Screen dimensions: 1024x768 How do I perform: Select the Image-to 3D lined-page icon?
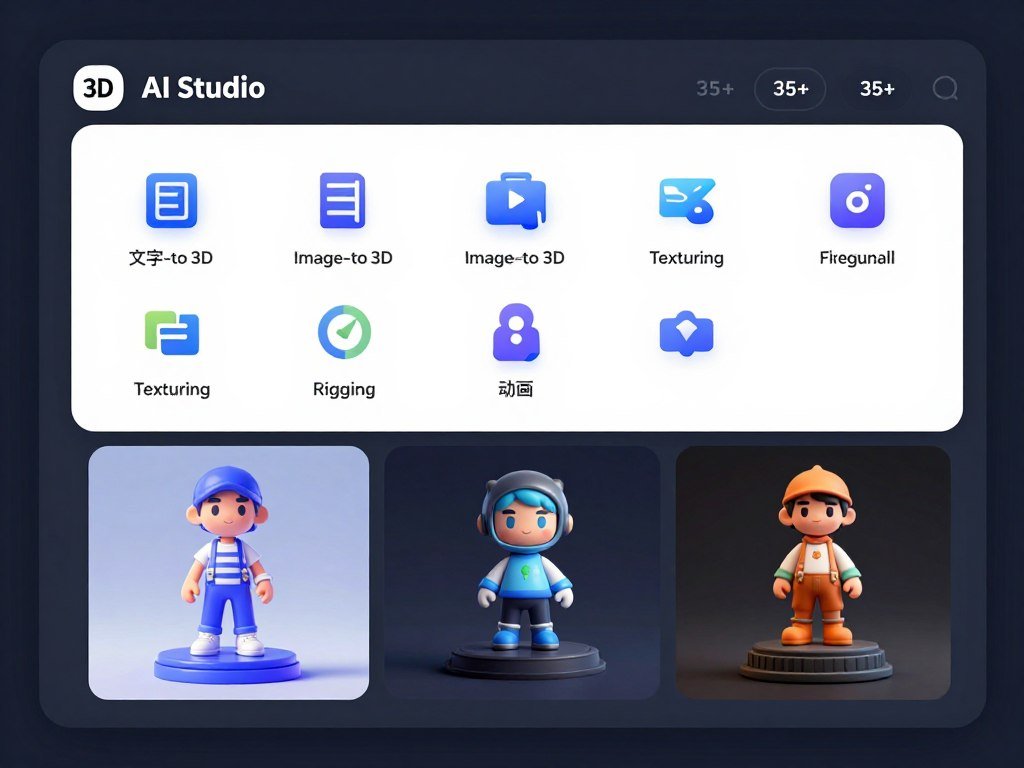coord(342,200)
